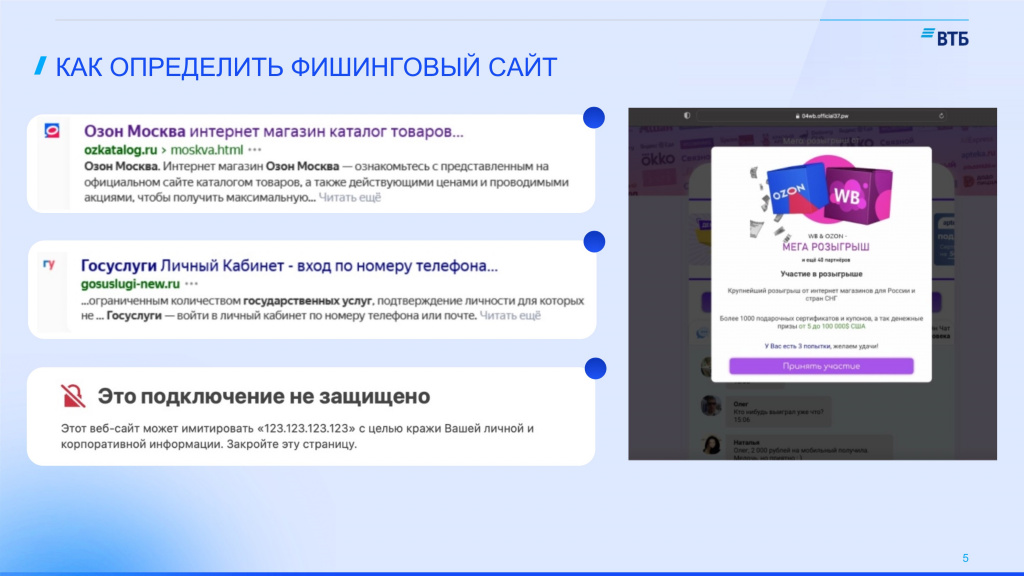1024x576 pixels.
Task: Click Наталья's avatar in the chat
Action: tap(711, 445)
